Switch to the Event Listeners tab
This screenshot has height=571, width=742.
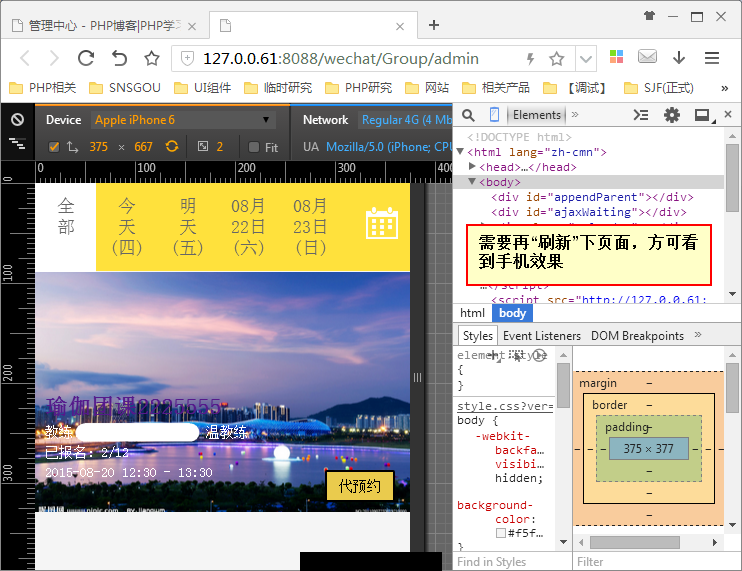click(x=541, y=336)
